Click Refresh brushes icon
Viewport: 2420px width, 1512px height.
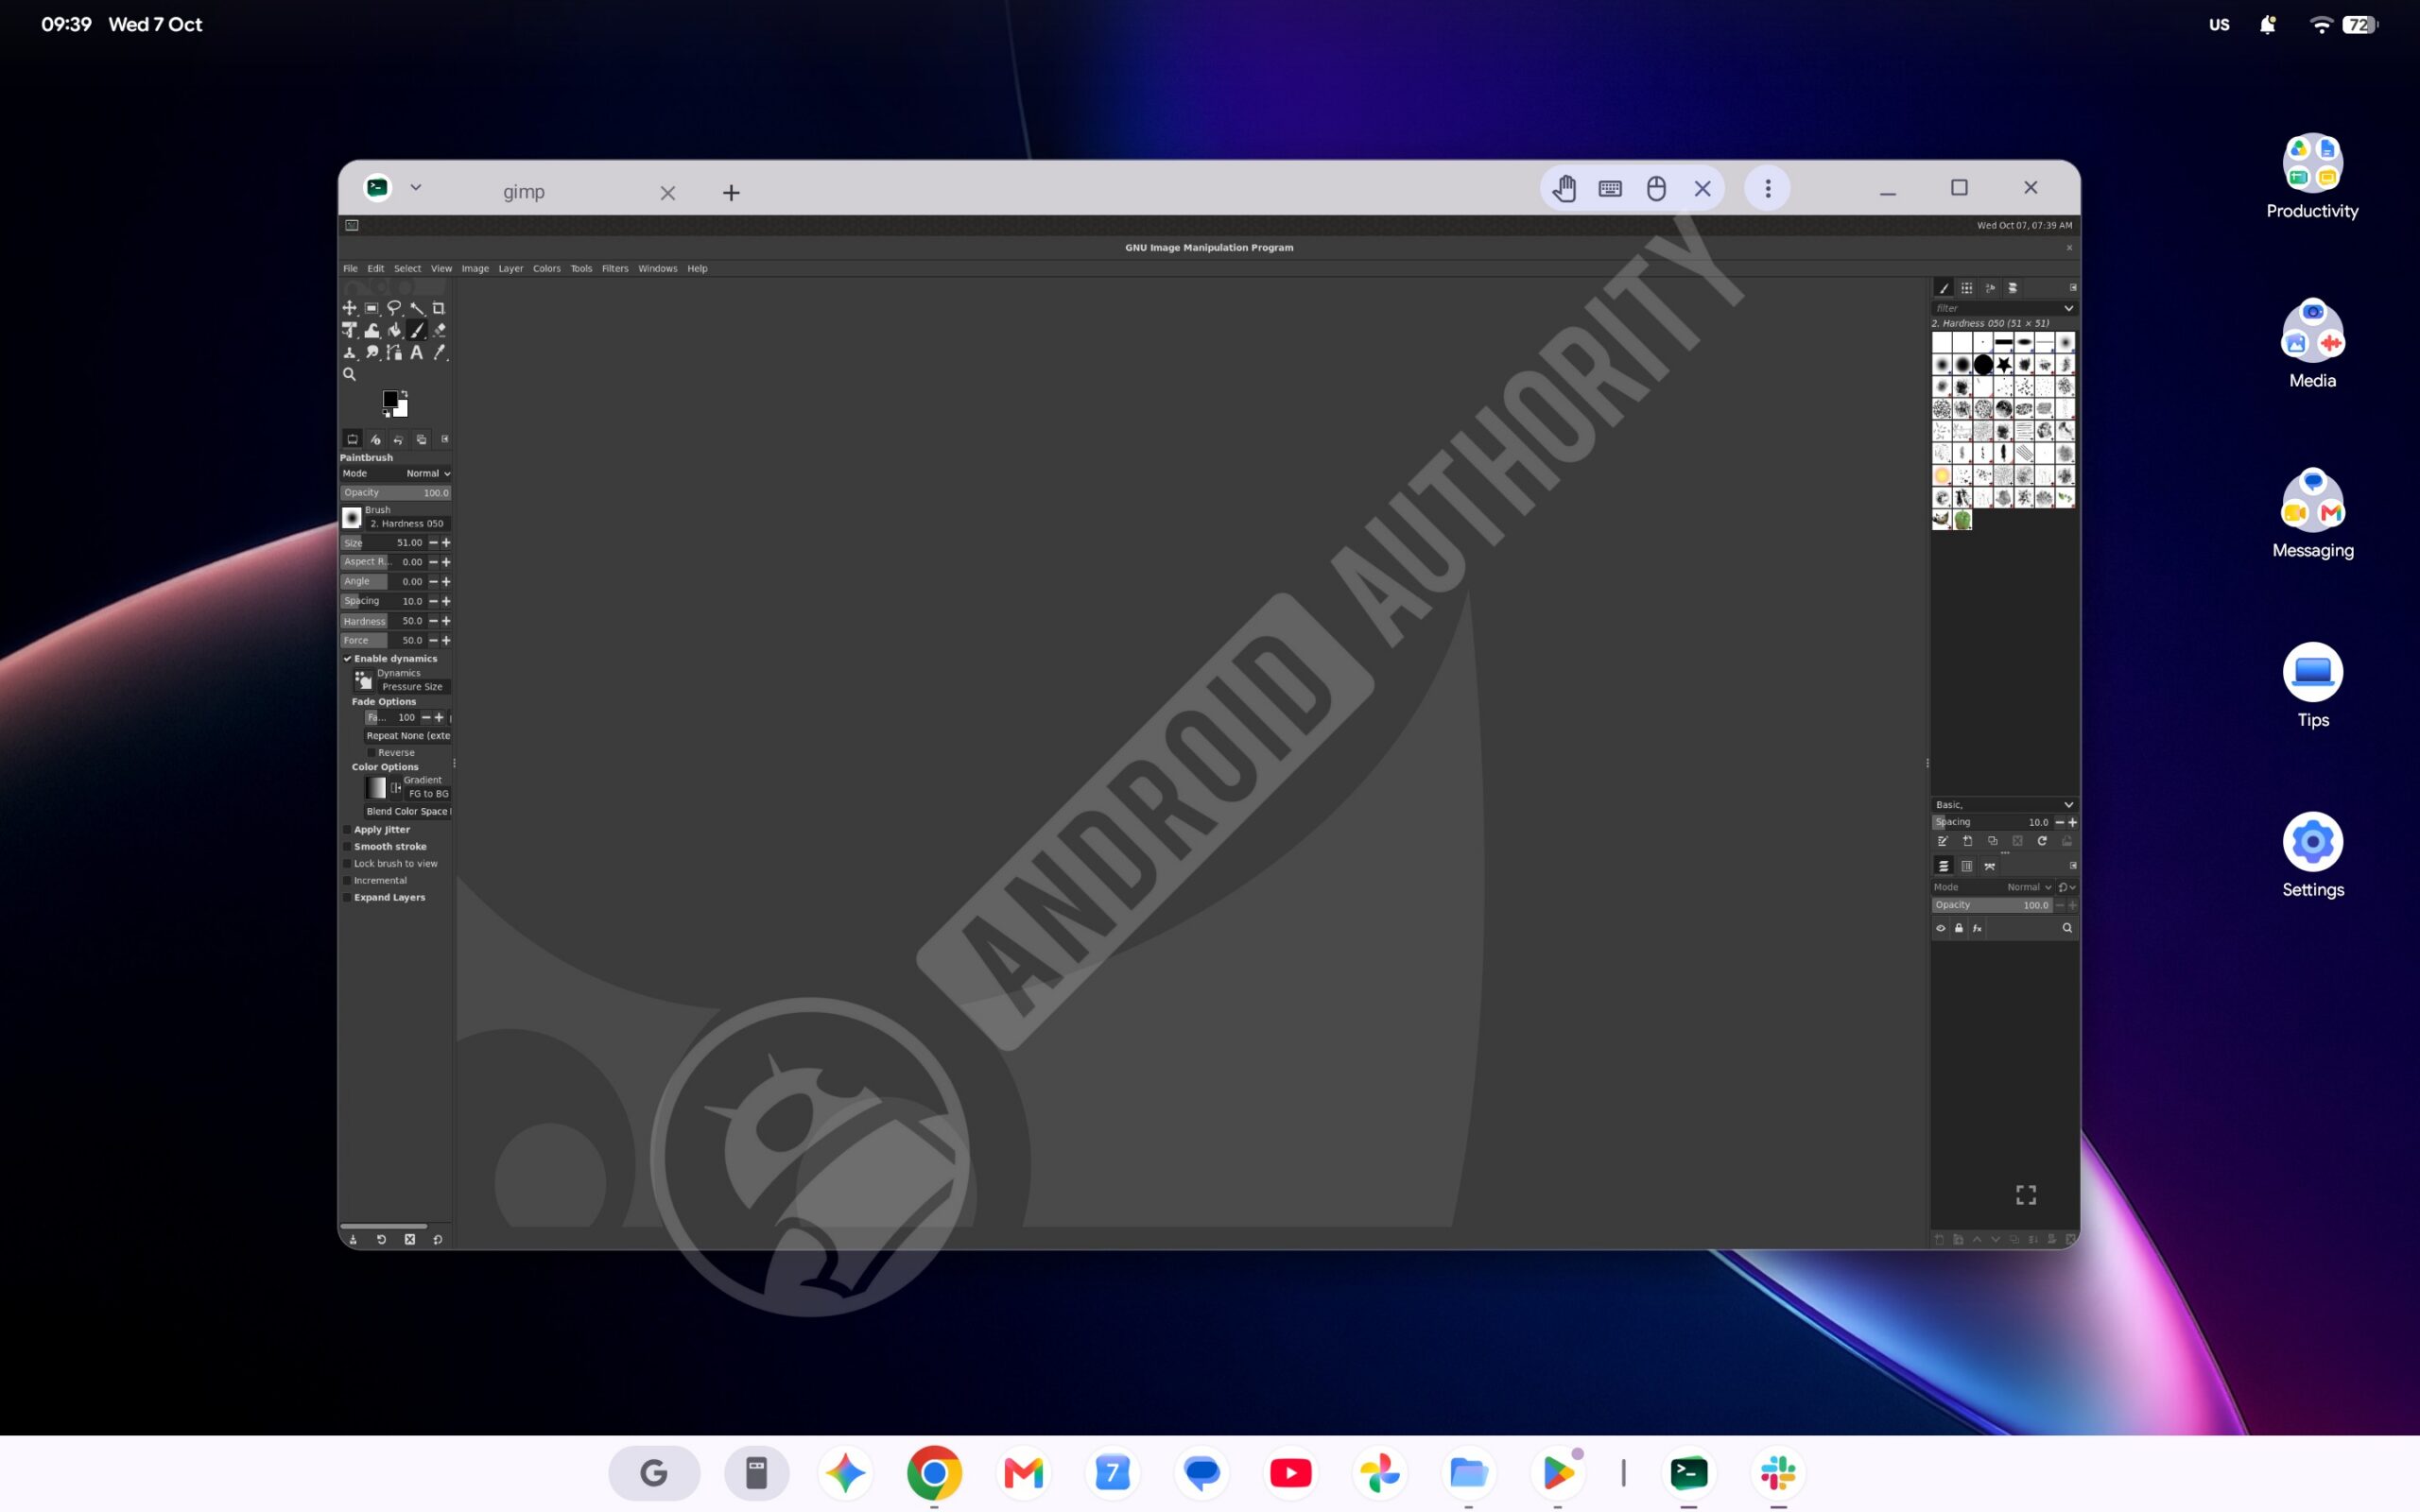pos(2042,841)
